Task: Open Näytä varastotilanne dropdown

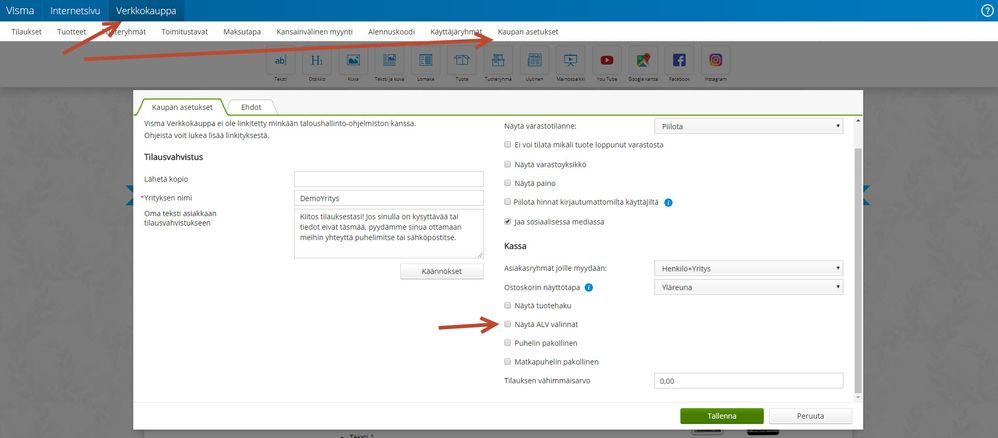Action: coord(748,127)
